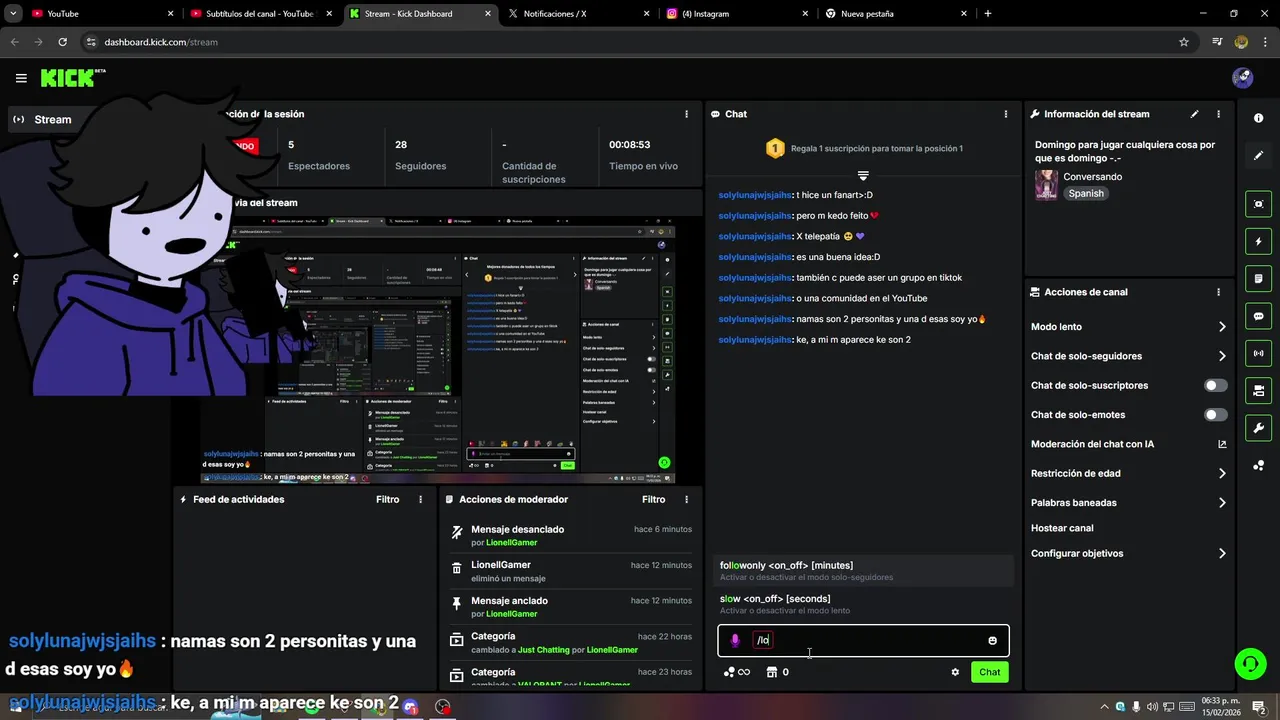Open Feed de actividades options menu
Screen dimensions: 1280x720
click(x=420, y=499)
